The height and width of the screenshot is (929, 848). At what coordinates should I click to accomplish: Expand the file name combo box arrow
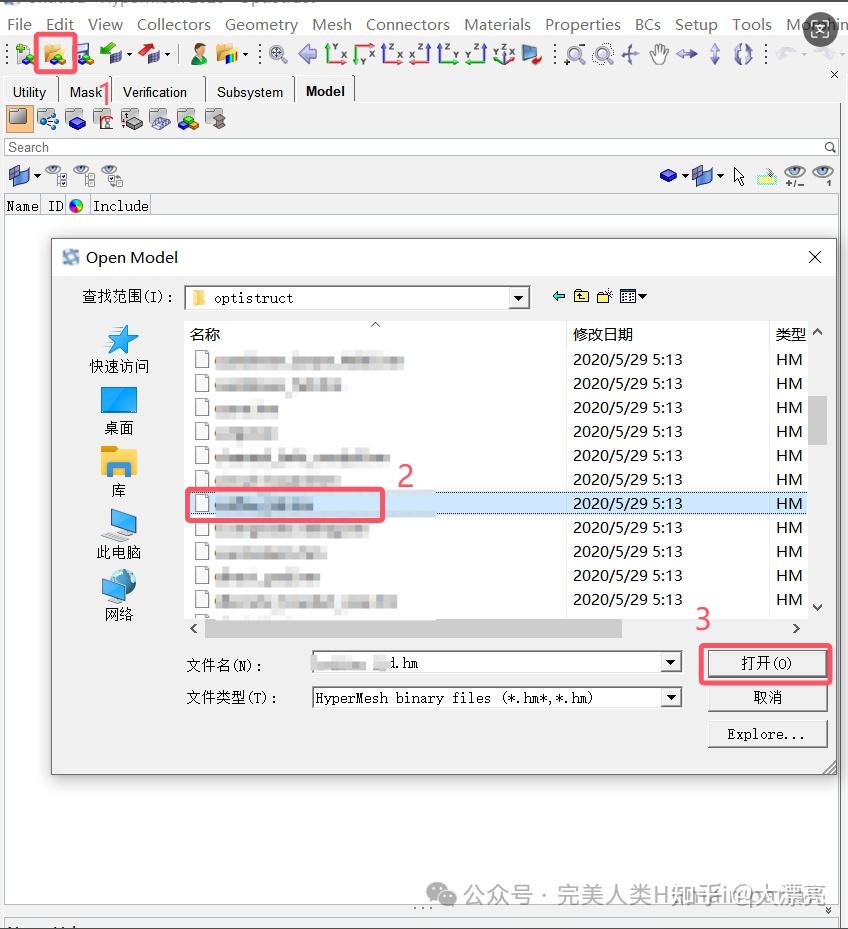pos(671,662)
